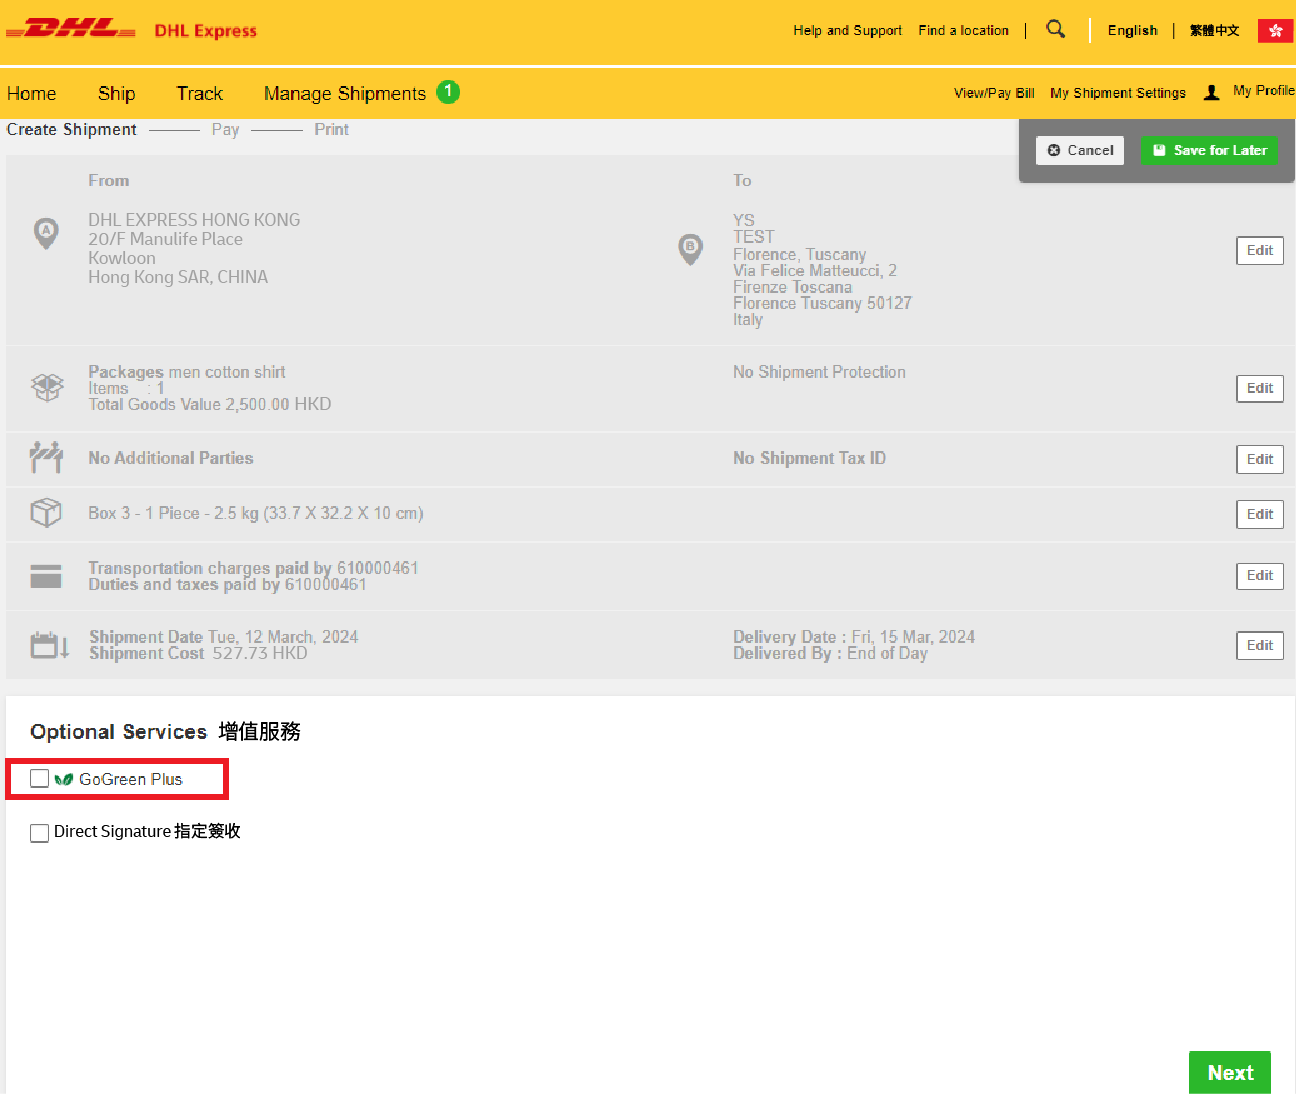Image resolution: width=1297 pixels, height=1094 pixels.
Task: Click the My Profile person icon
Action: pyautogui.click(x=1211, y=93)
